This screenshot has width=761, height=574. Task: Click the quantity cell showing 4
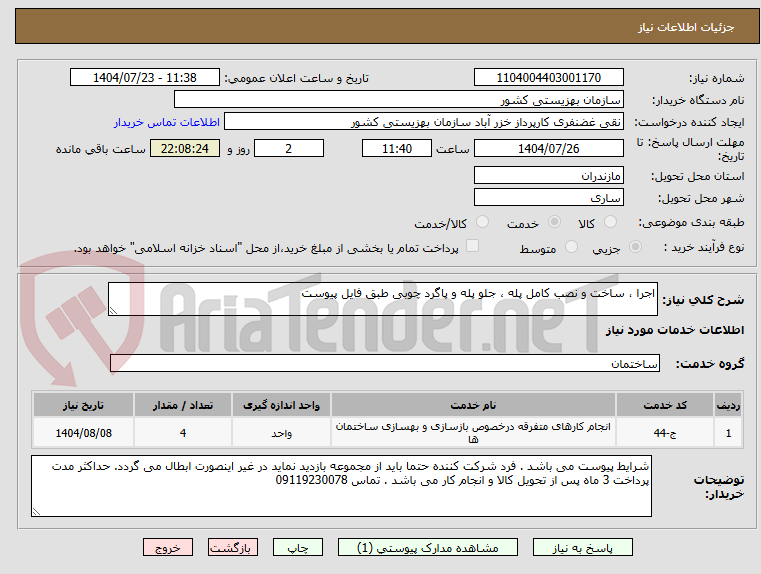(183, 432)
